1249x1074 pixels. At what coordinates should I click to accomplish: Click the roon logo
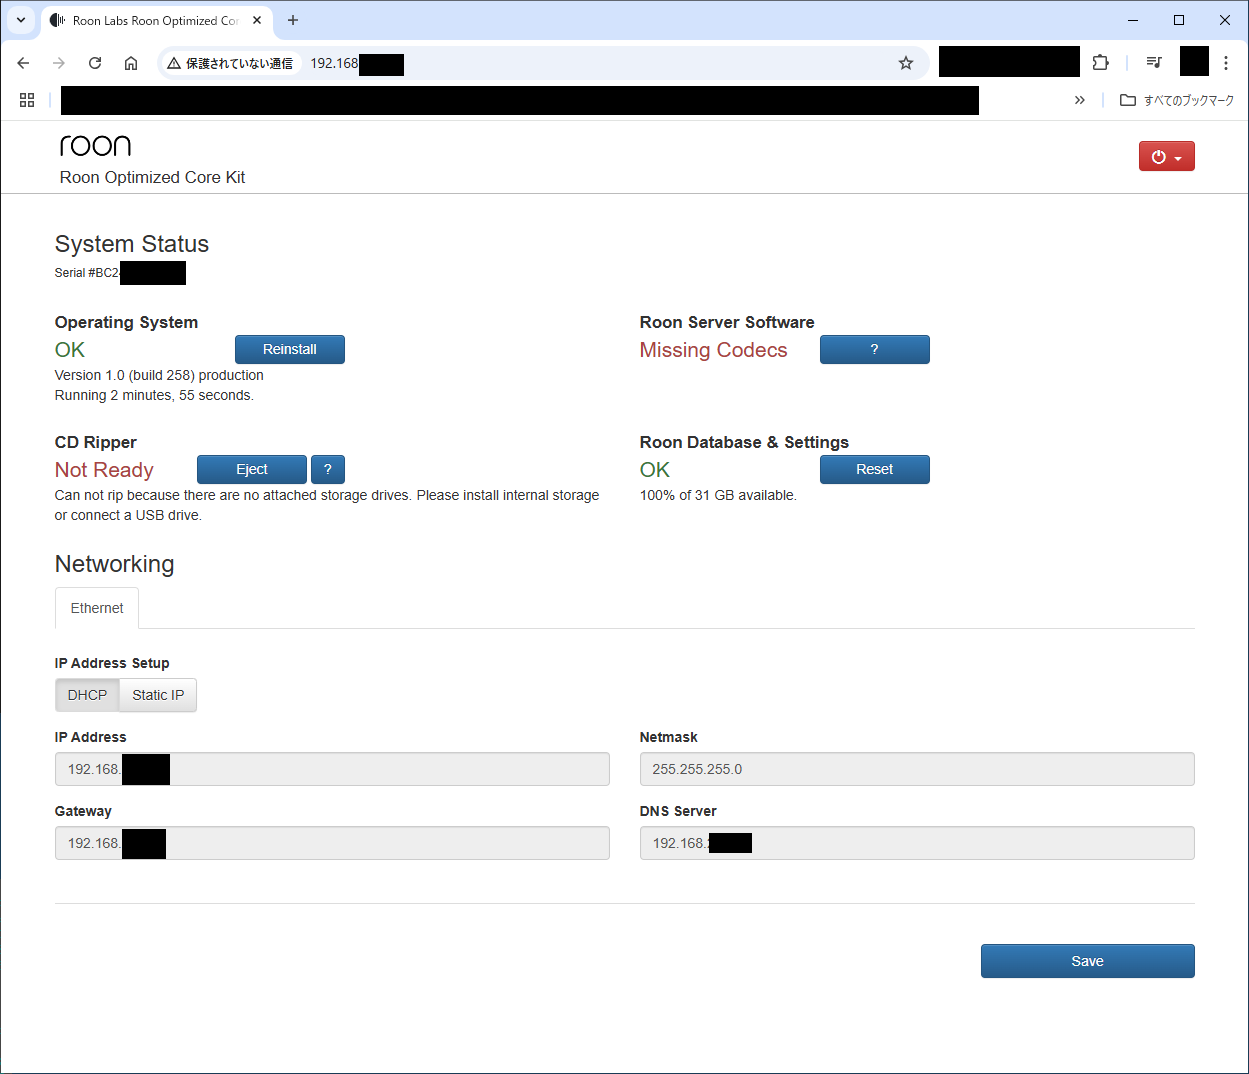pyautogui.click(x=96, y=146)
